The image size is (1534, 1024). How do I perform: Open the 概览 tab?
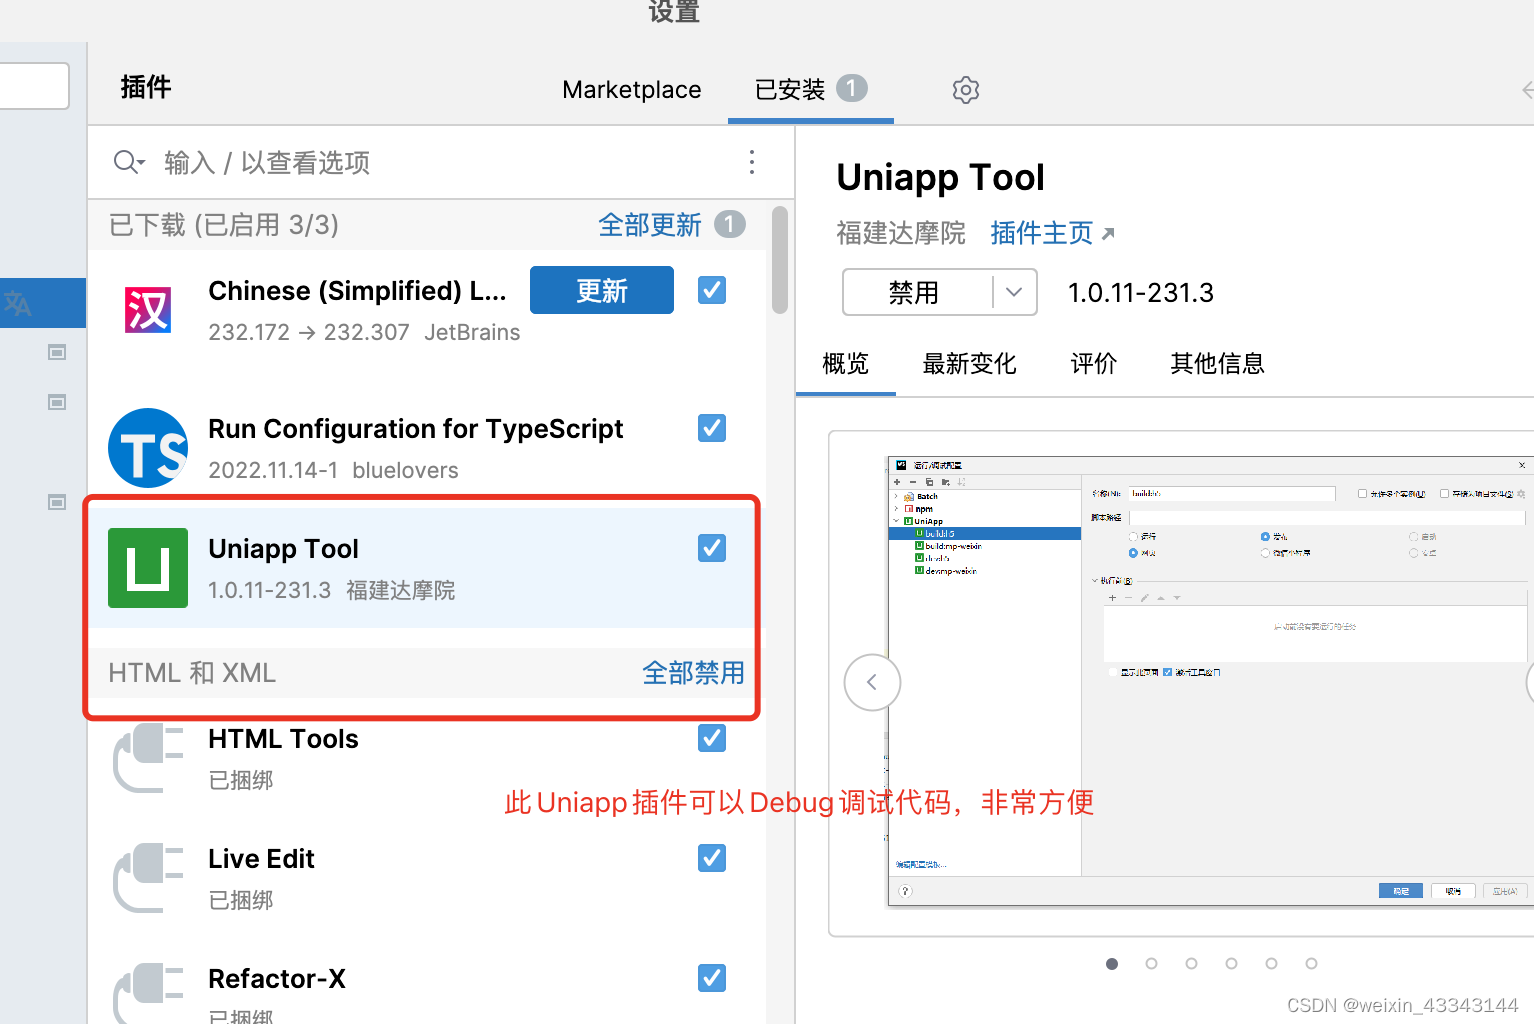coord(846,363)
